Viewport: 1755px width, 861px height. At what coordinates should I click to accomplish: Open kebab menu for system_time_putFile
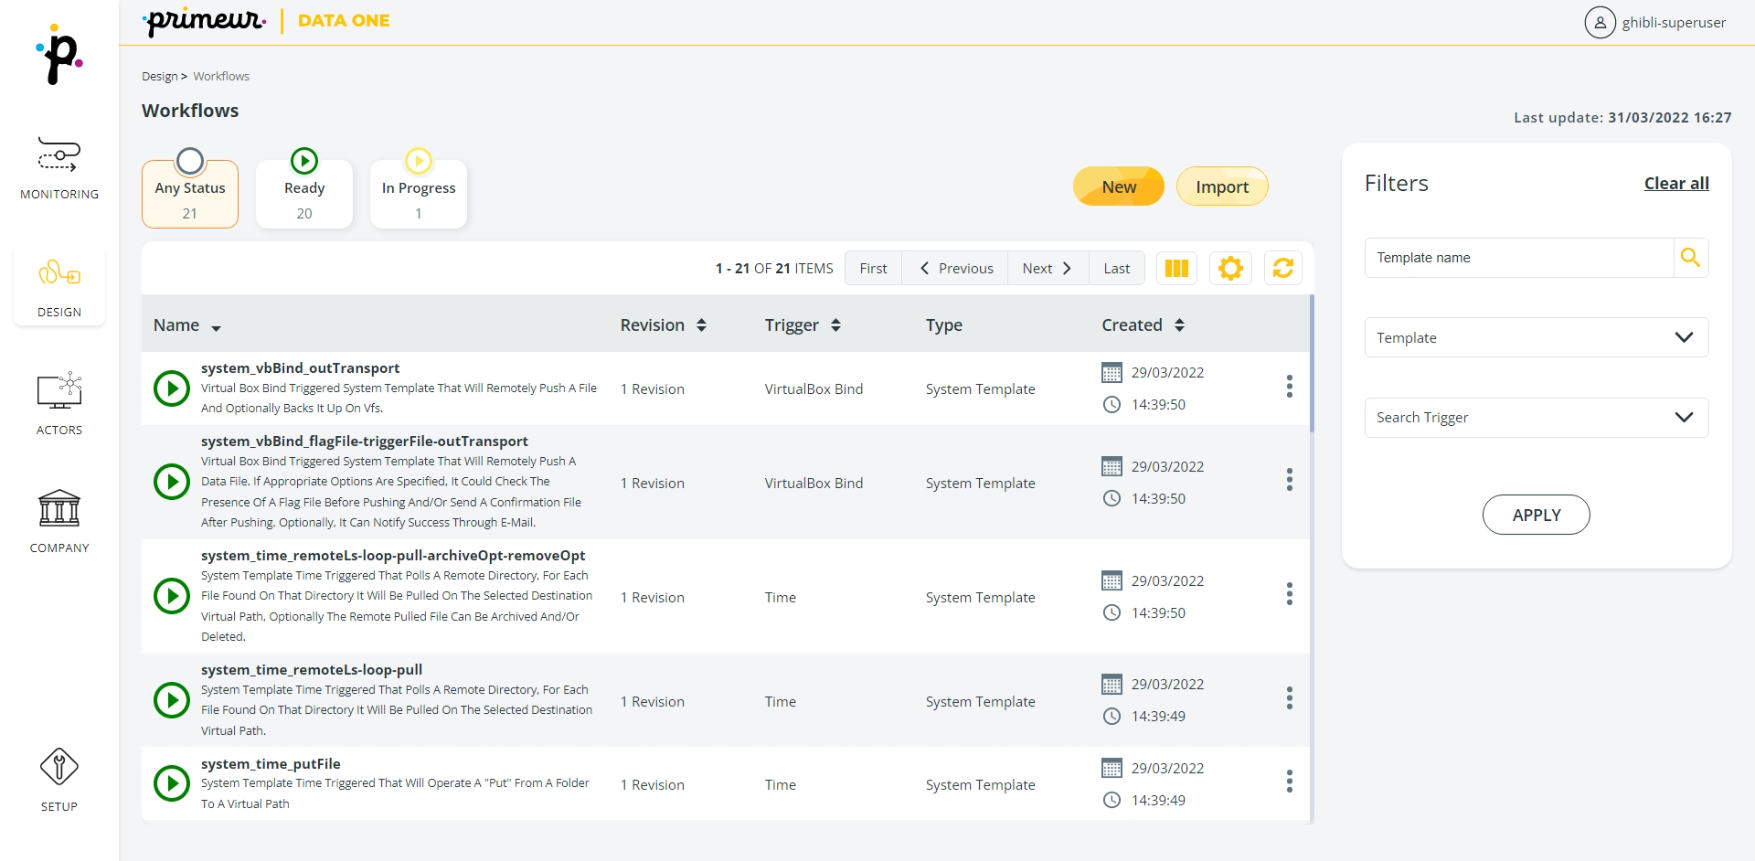pyautogui.click(x=1289, y=781)
